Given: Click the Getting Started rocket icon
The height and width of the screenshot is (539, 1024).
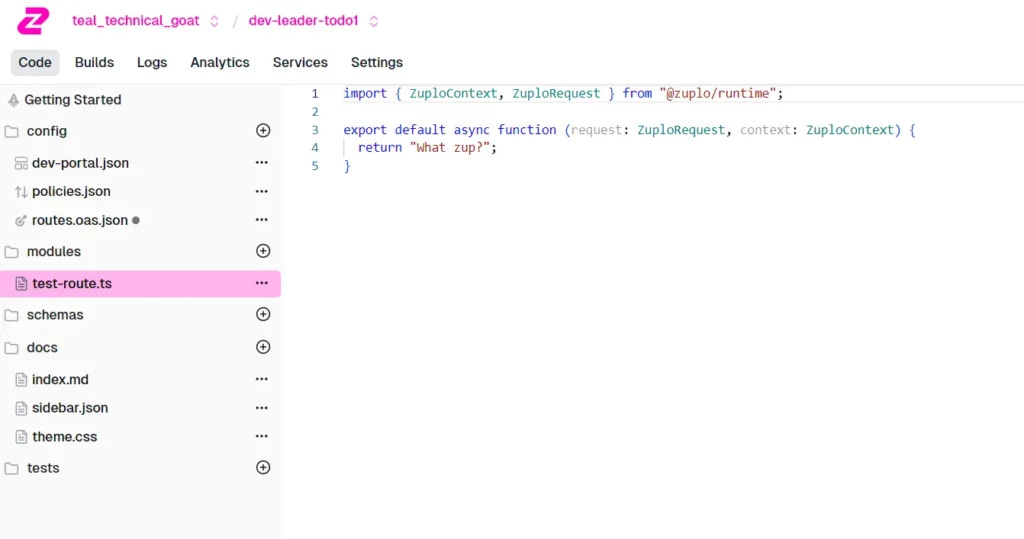Looking at the screenshot, I should click(13, 100).
